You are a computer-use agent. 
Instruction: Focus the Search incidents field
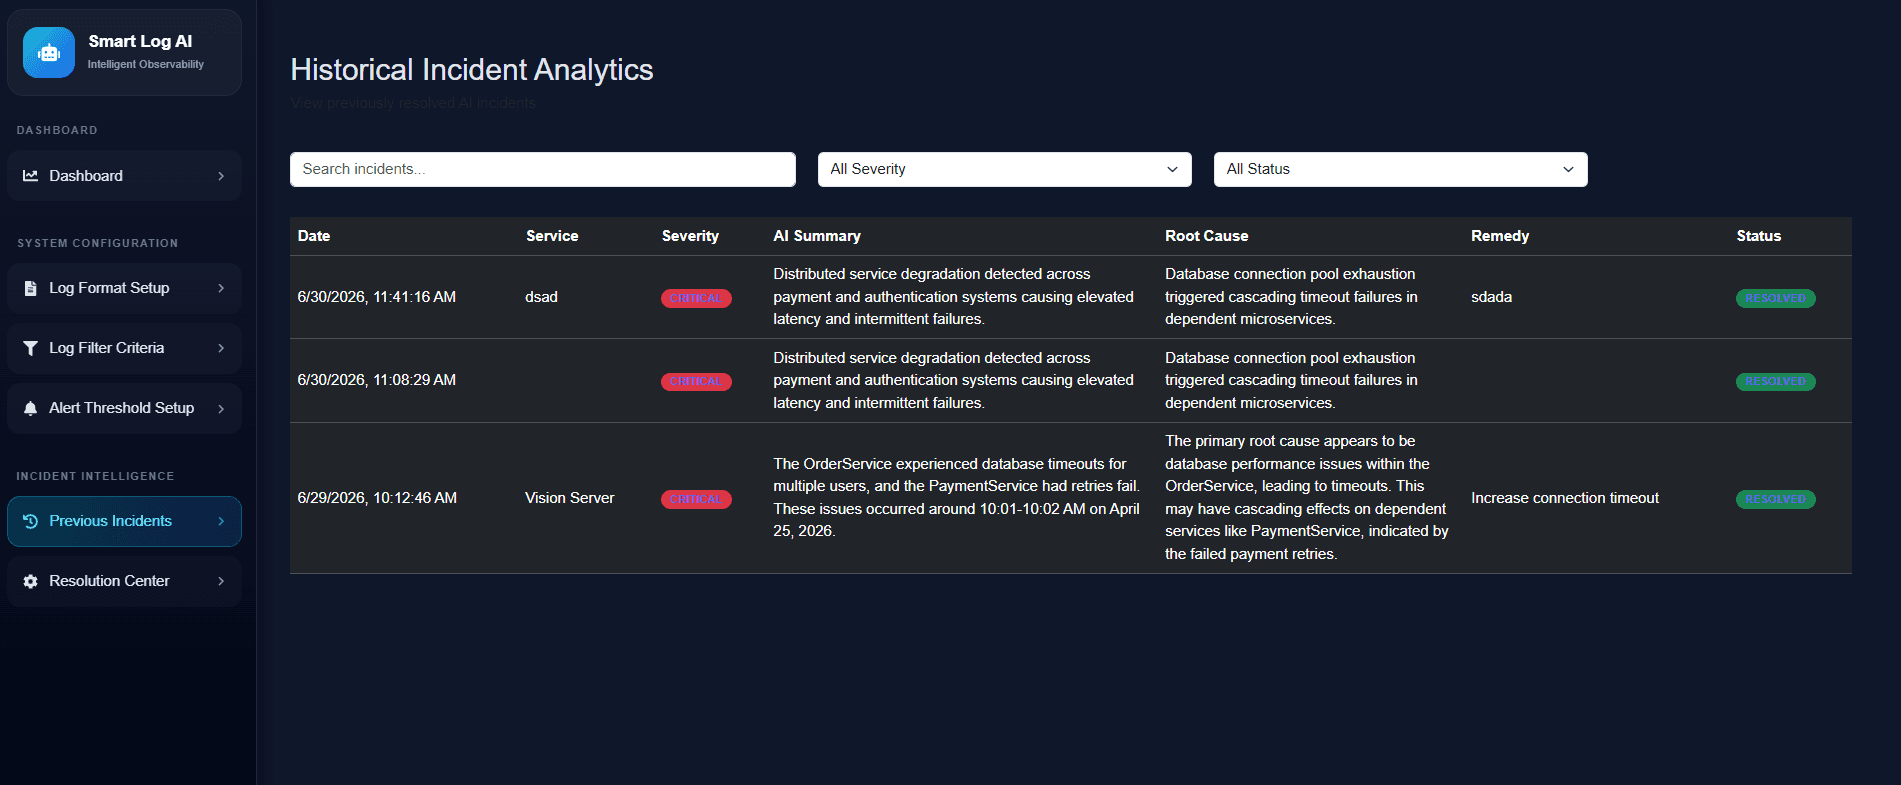(x=543, y=169)
